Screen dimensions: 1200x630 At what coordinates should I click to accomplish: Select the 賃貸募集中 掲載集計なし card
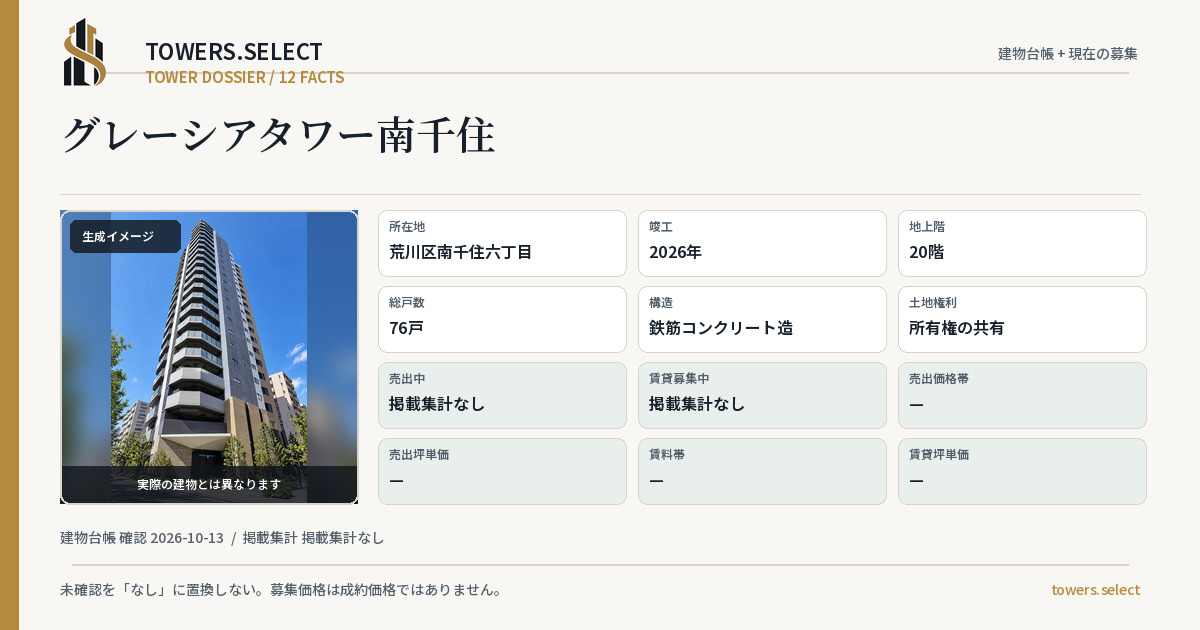point(762,395)
